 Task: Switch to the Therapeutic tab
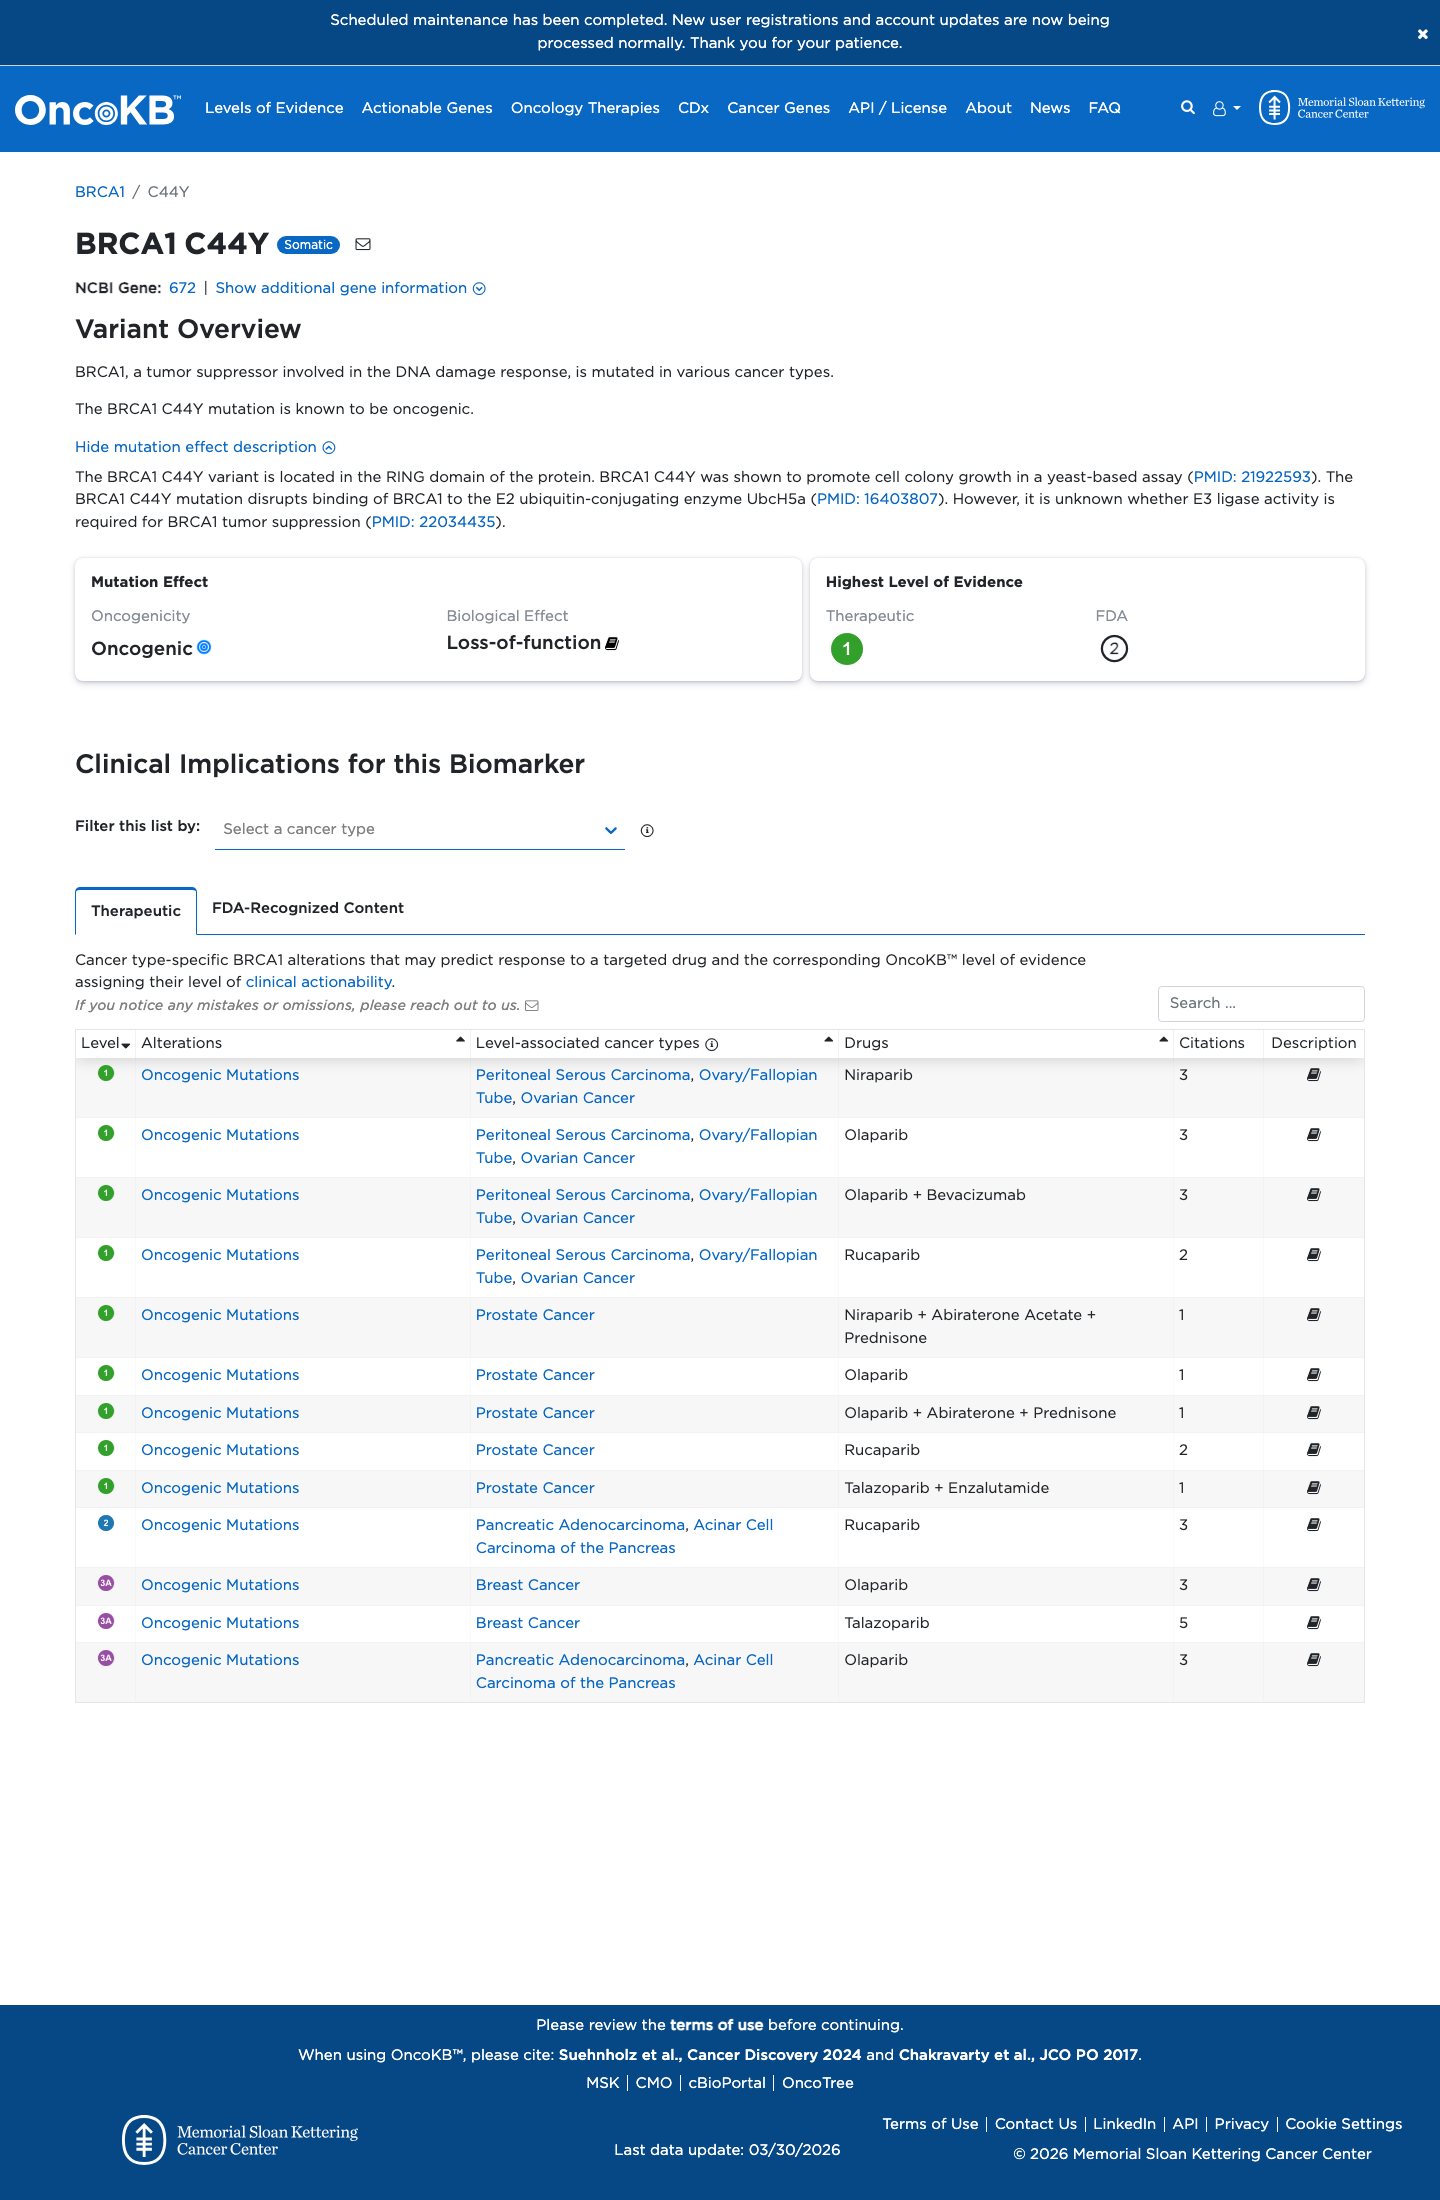(x=136, y=911)
